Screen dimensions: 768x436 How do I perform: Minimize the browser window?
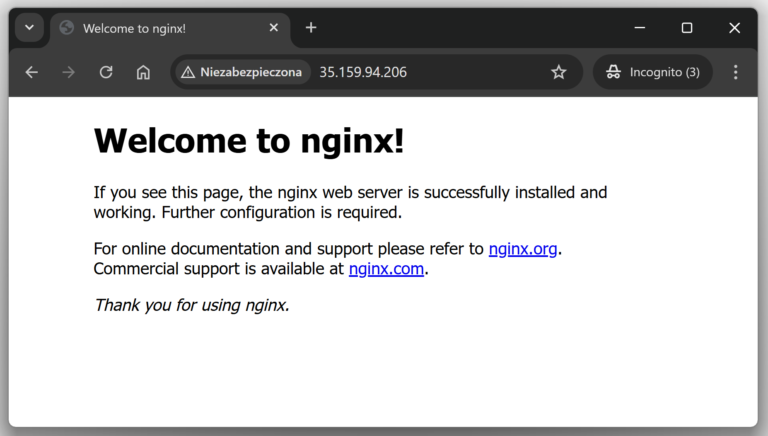coord(640,28)
